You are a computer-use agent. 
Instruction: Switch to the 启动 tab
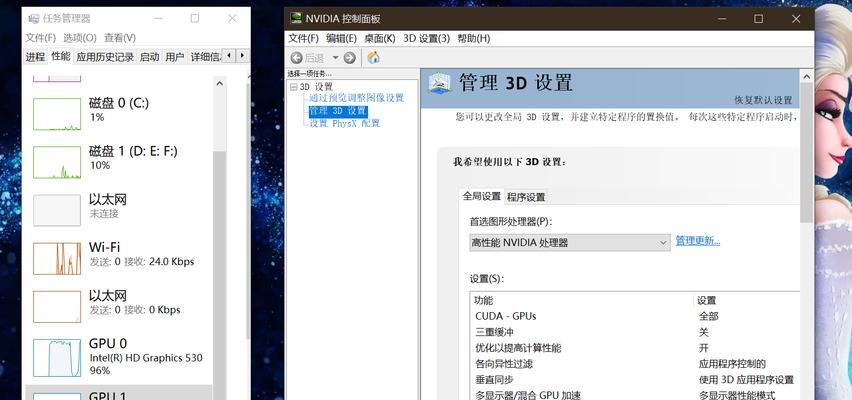tap(149, 57)
